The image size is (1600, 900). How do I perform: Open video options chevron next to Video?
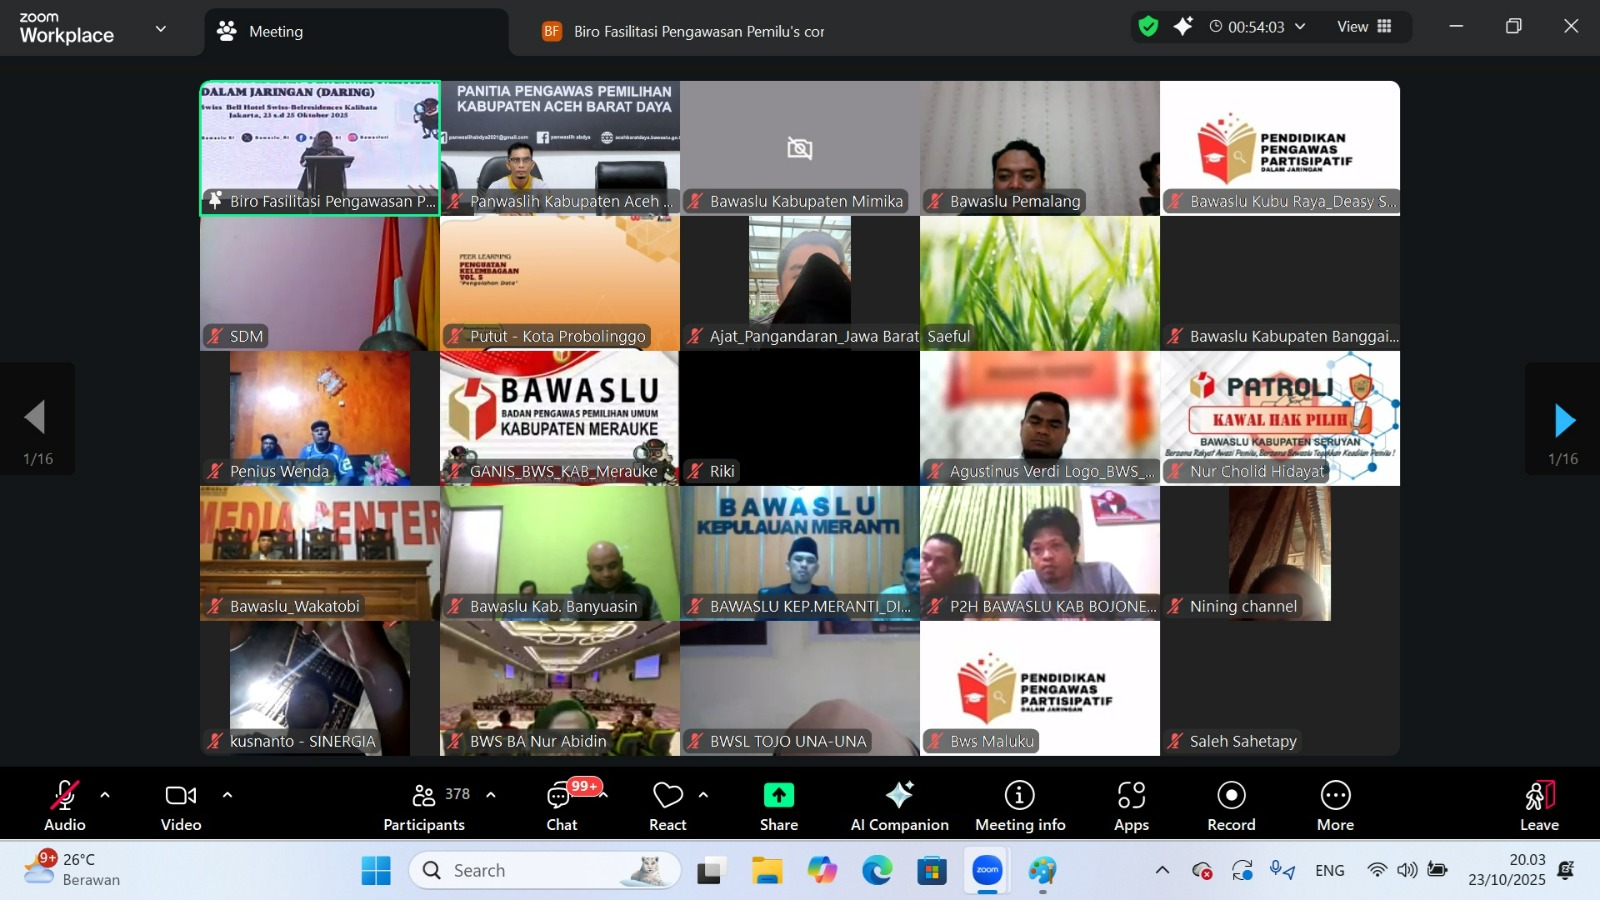(x=227, y=795)
